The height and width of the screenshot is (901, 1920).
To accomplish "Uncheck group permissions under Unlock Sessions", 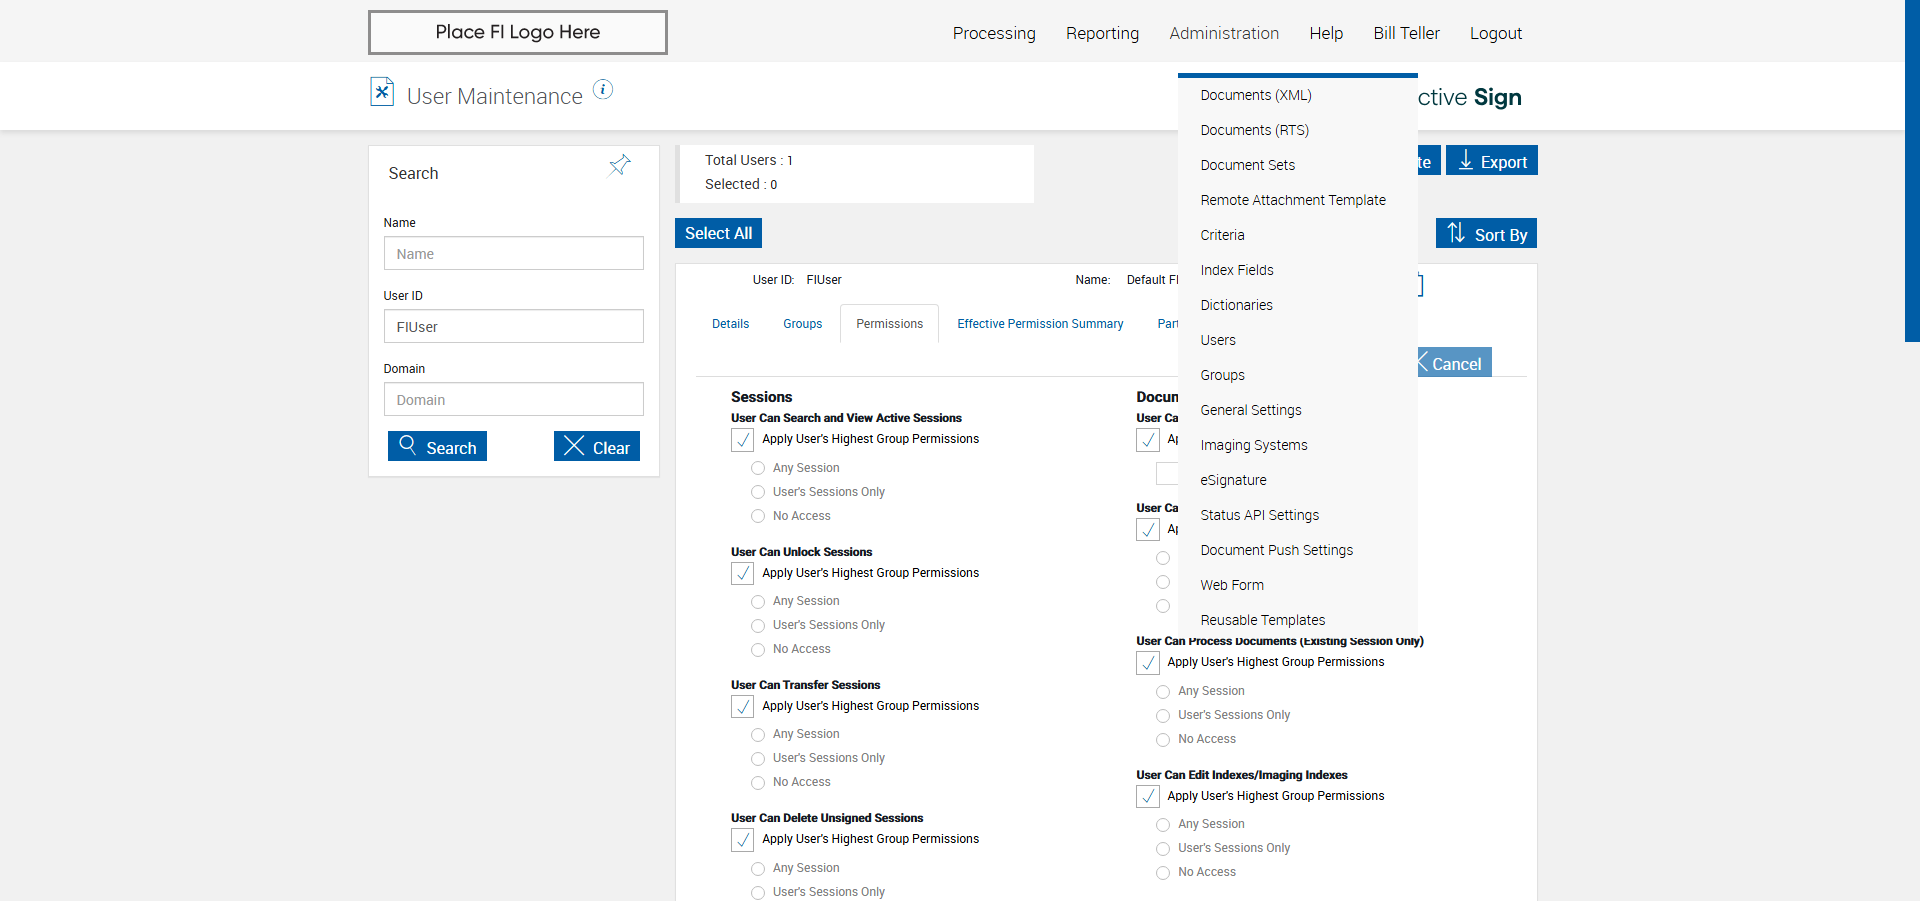I will [743, 574].
